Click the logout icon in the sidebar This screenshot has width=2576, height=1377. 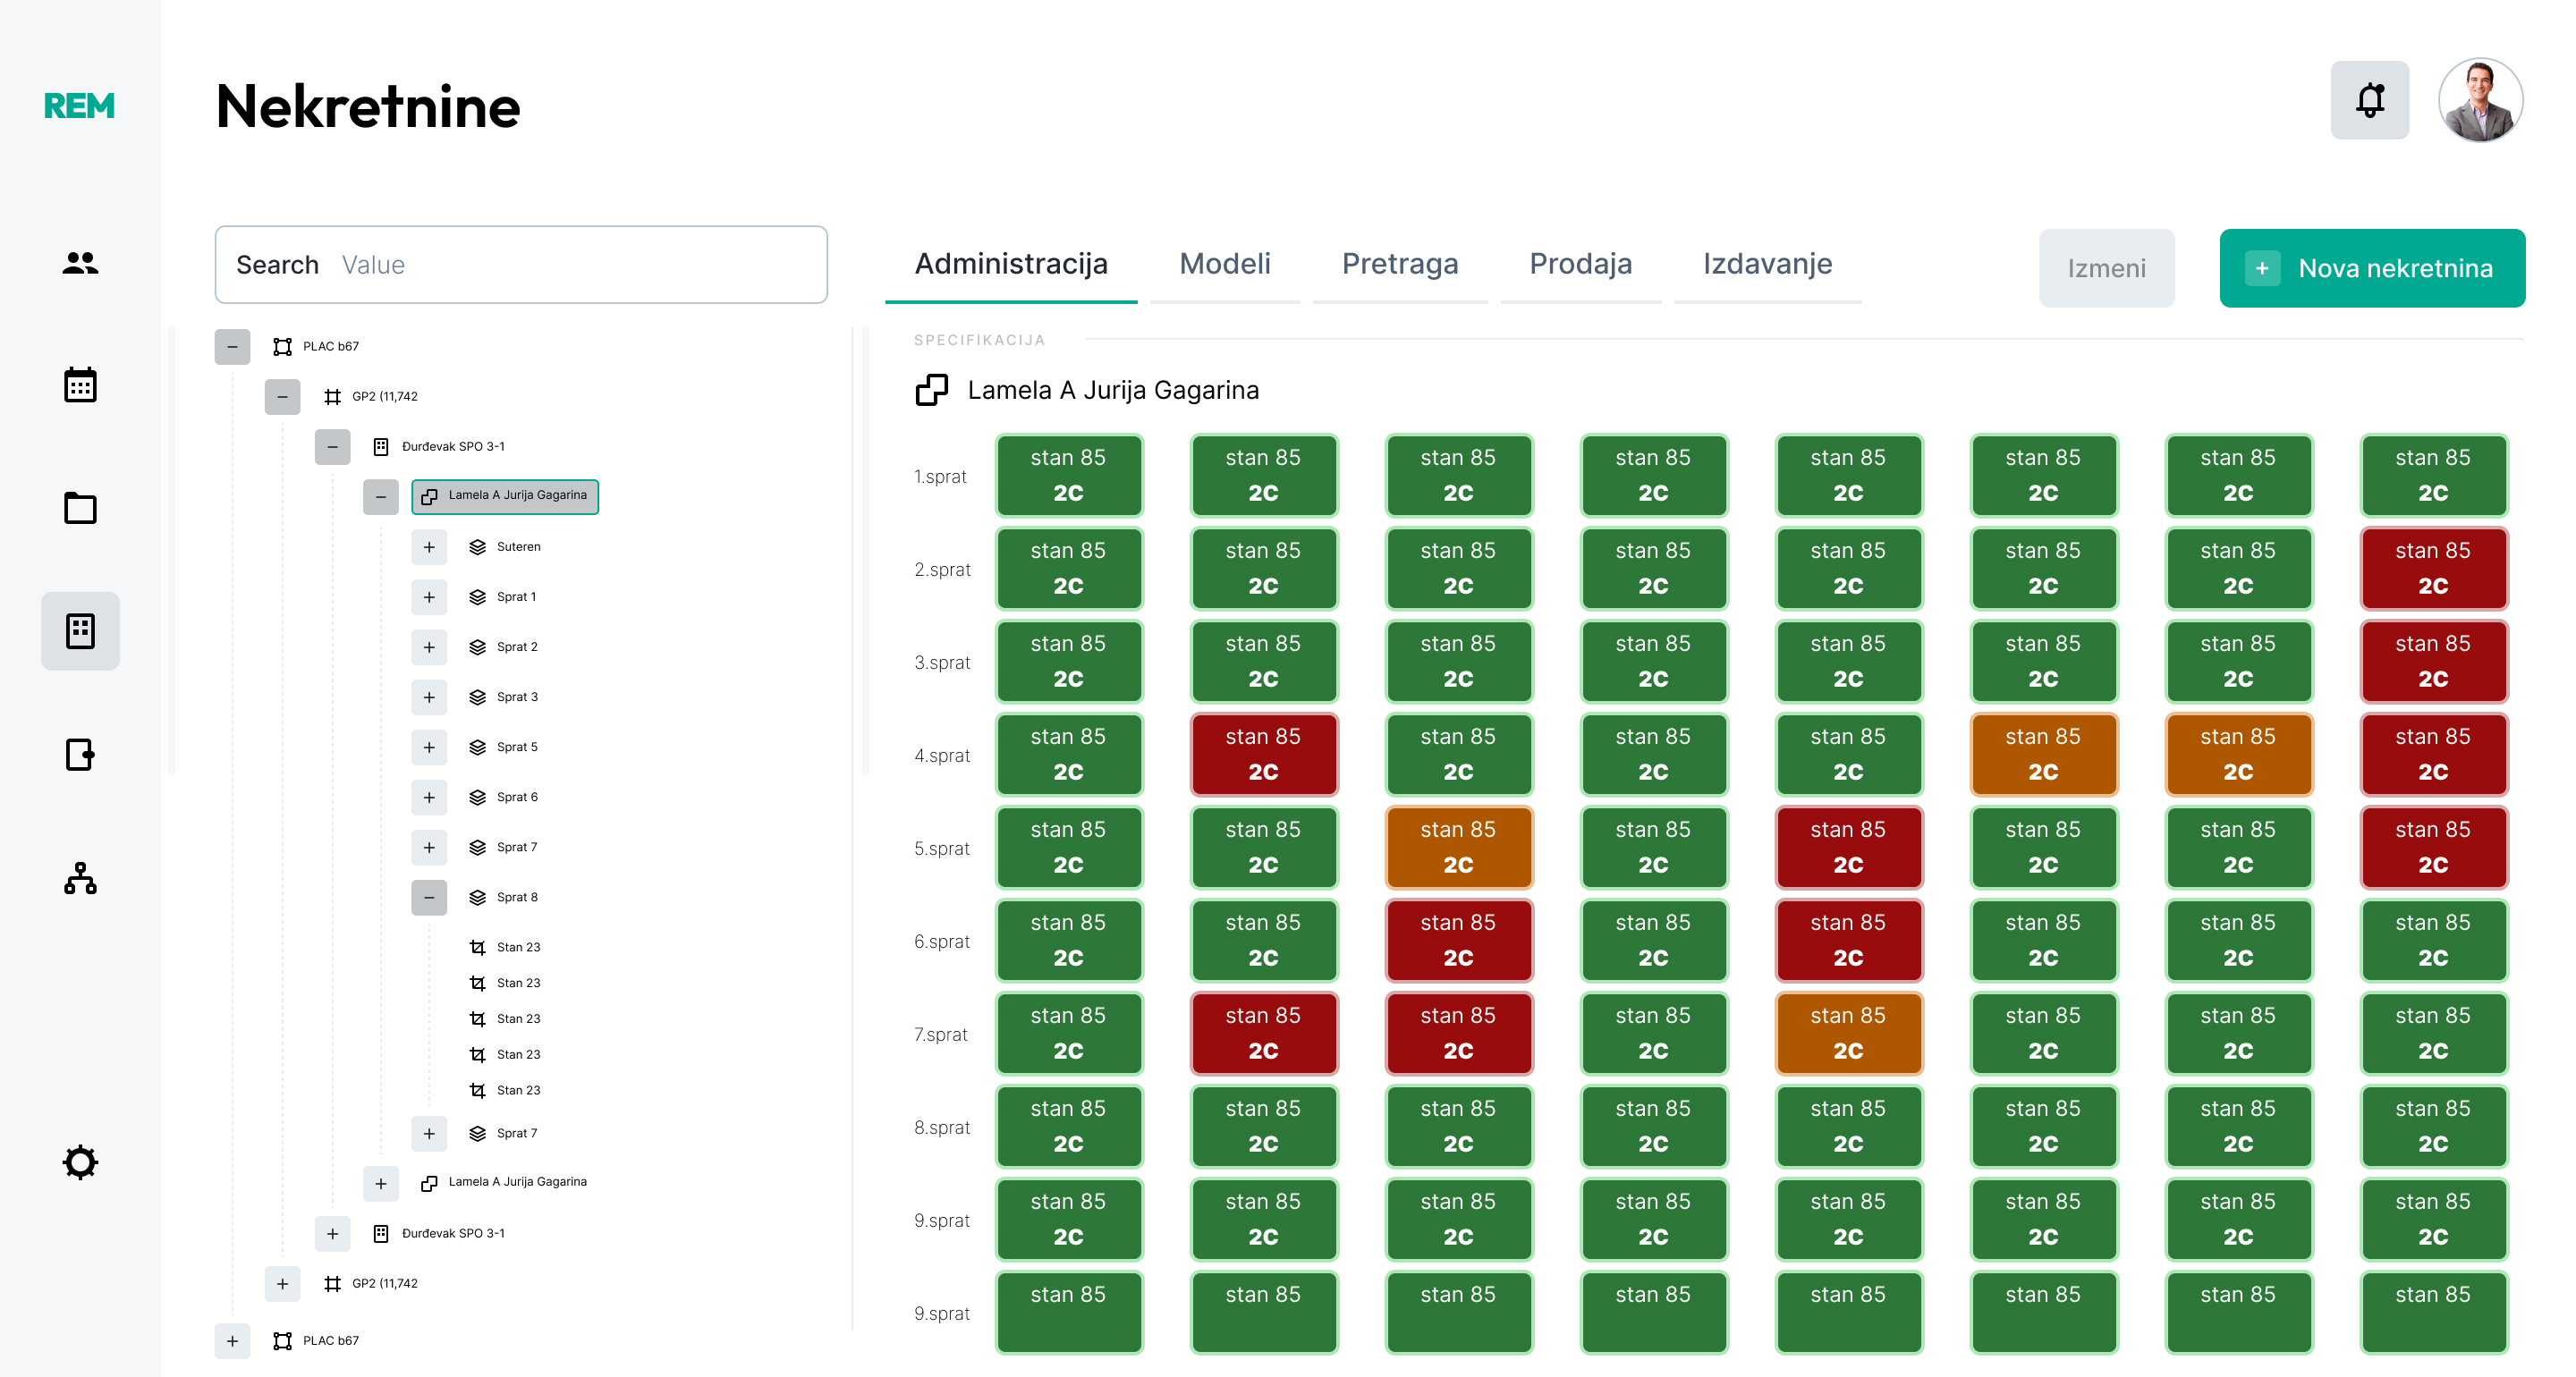click(80, 755)
